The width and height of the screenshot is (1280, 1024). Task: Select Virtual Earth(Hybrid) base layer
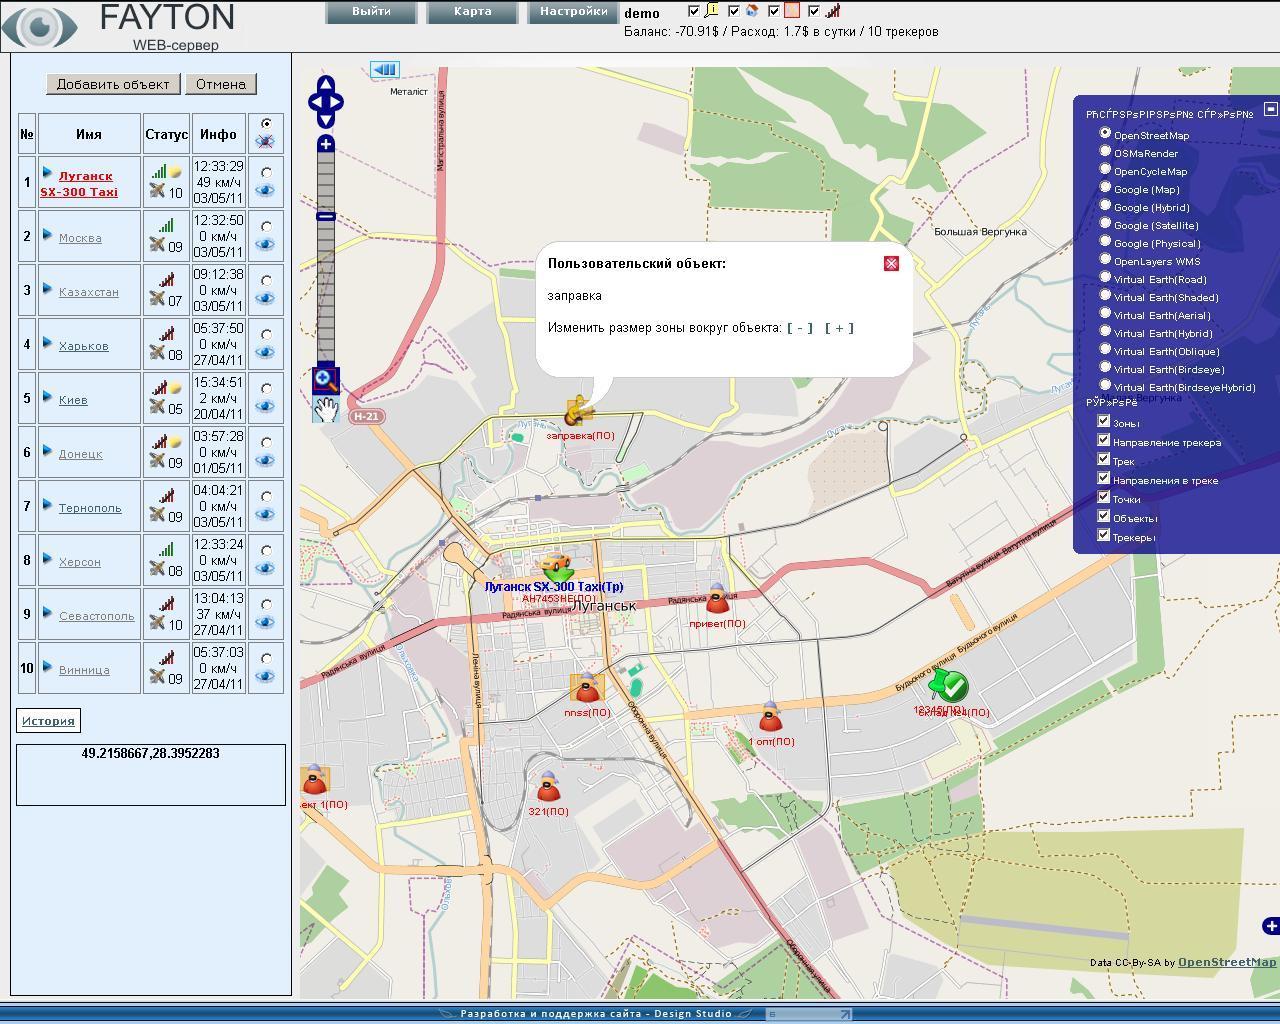point(1105,331)
